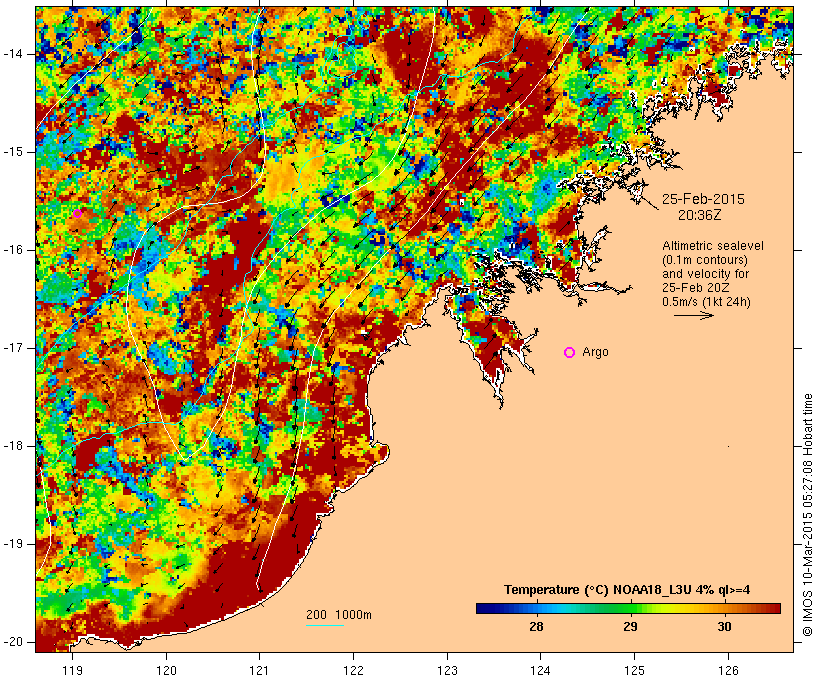Click the color bar '29' tick label
The width and height of the screenshot is (820, 680).
630,627
